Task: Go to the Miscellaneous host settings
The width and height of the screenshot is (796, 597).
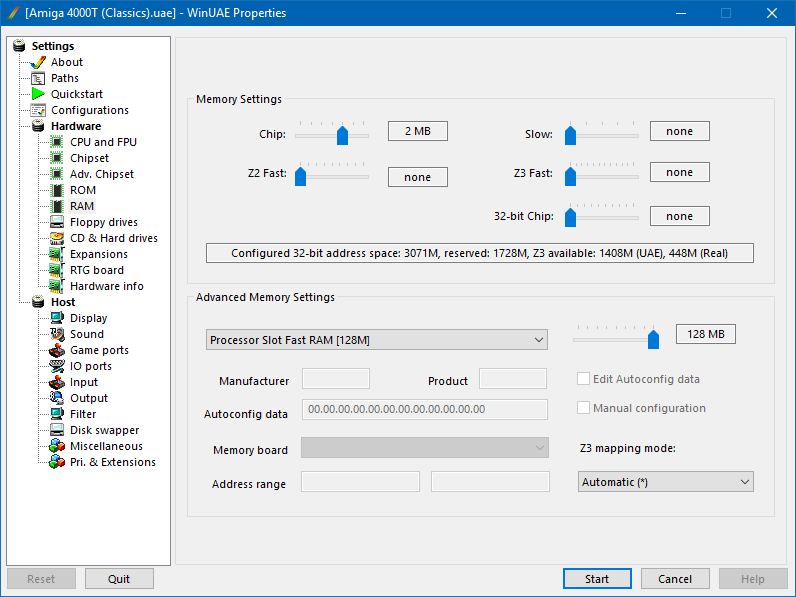Action: 106,446
